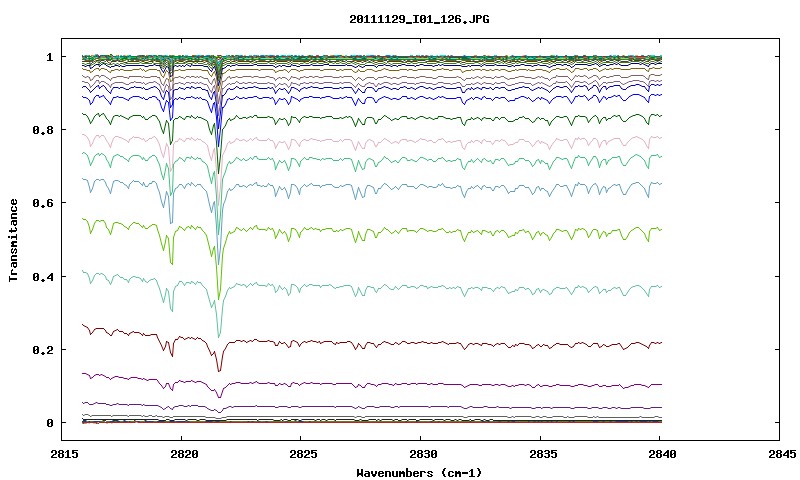This screenshot has height=480, width=800.
Task: Click the y-axis tick label 0
Action: (x=49, y=423)
